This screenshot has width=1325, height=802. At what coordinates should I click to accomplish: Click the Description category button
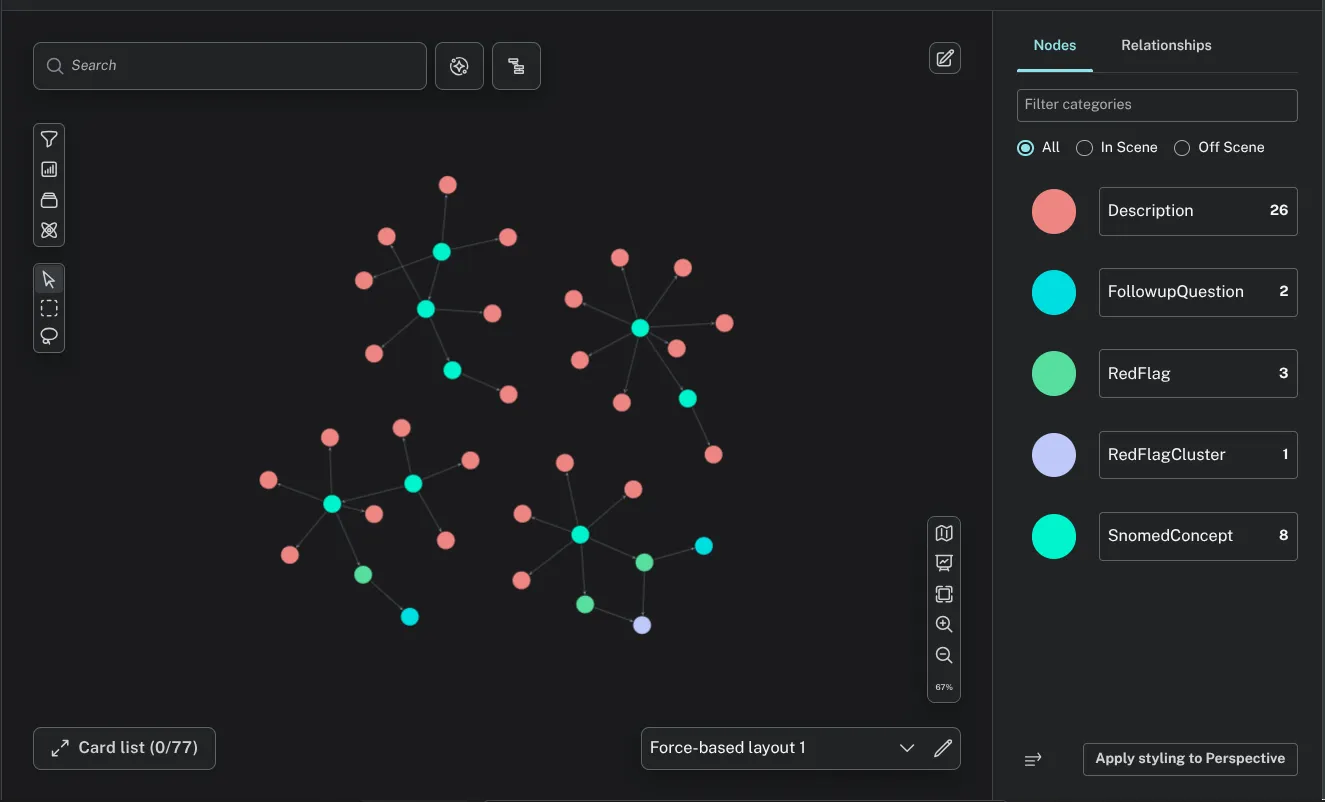click(x=1198, y=211)
